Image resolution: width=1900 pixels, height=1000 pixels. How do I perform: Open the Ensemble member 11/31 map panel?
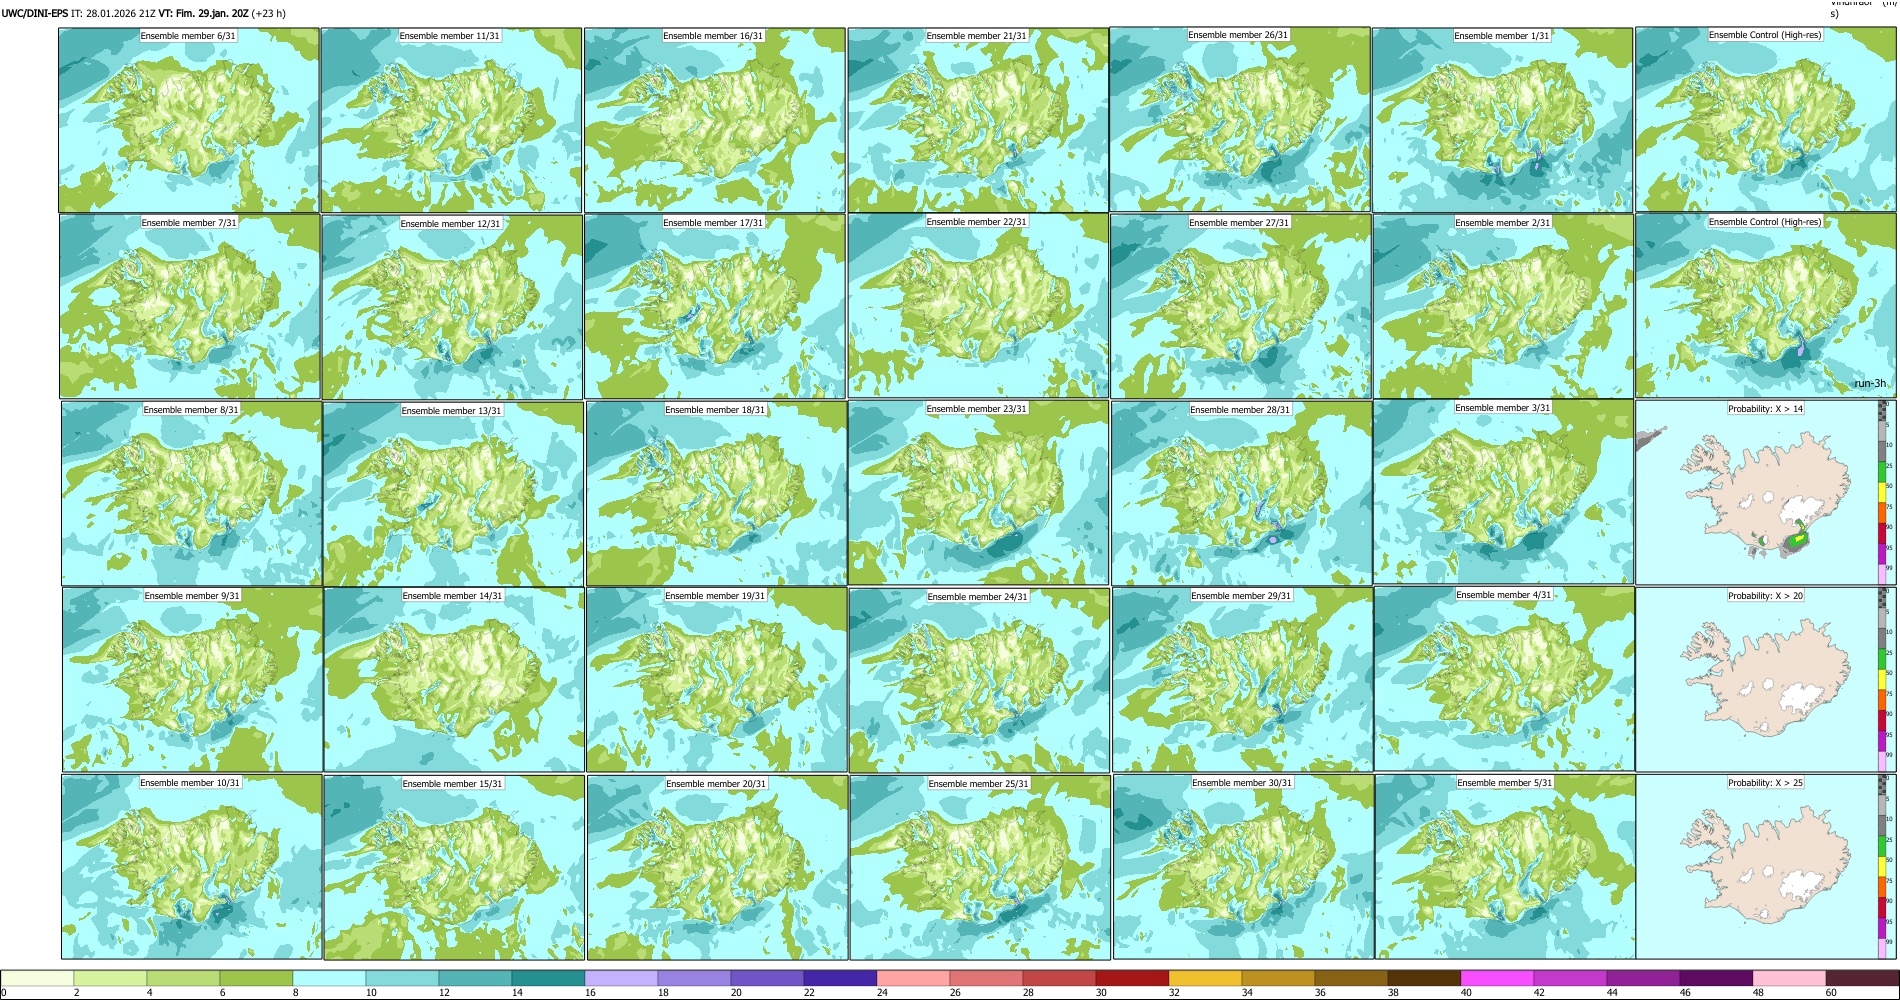point(451,120)
